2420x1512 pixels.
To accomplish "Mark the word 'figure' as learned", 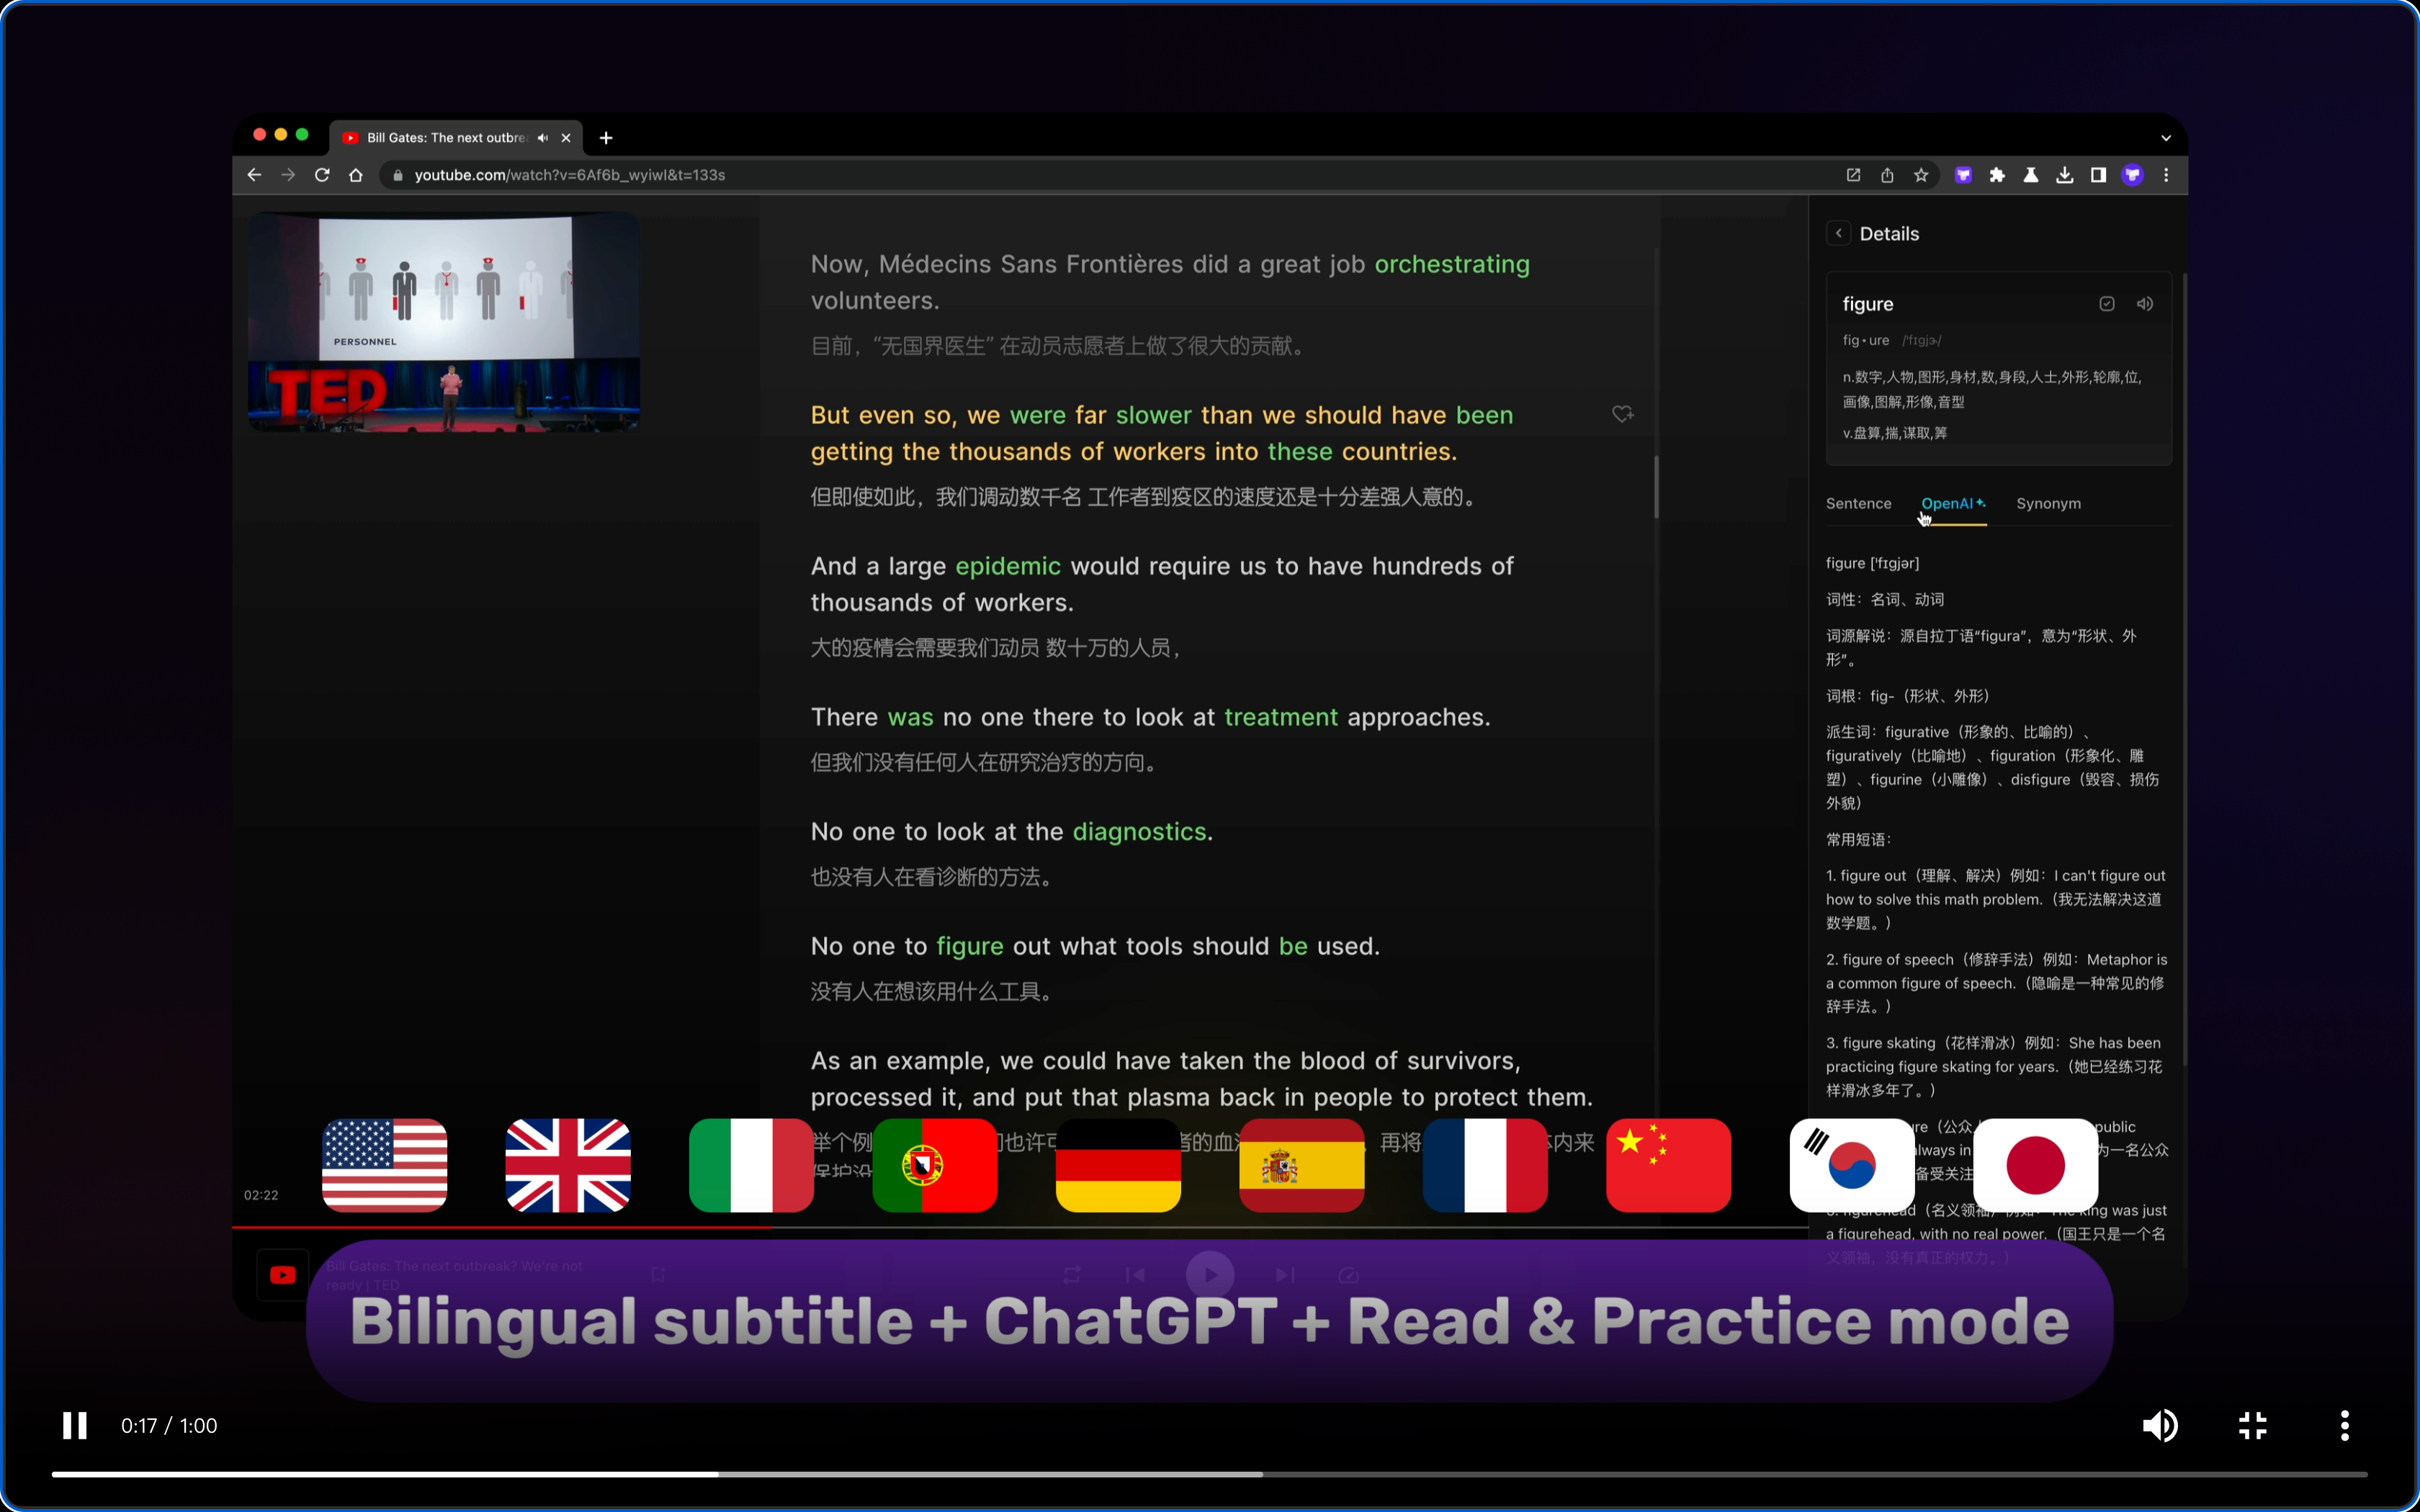I will click(2106, 304).
